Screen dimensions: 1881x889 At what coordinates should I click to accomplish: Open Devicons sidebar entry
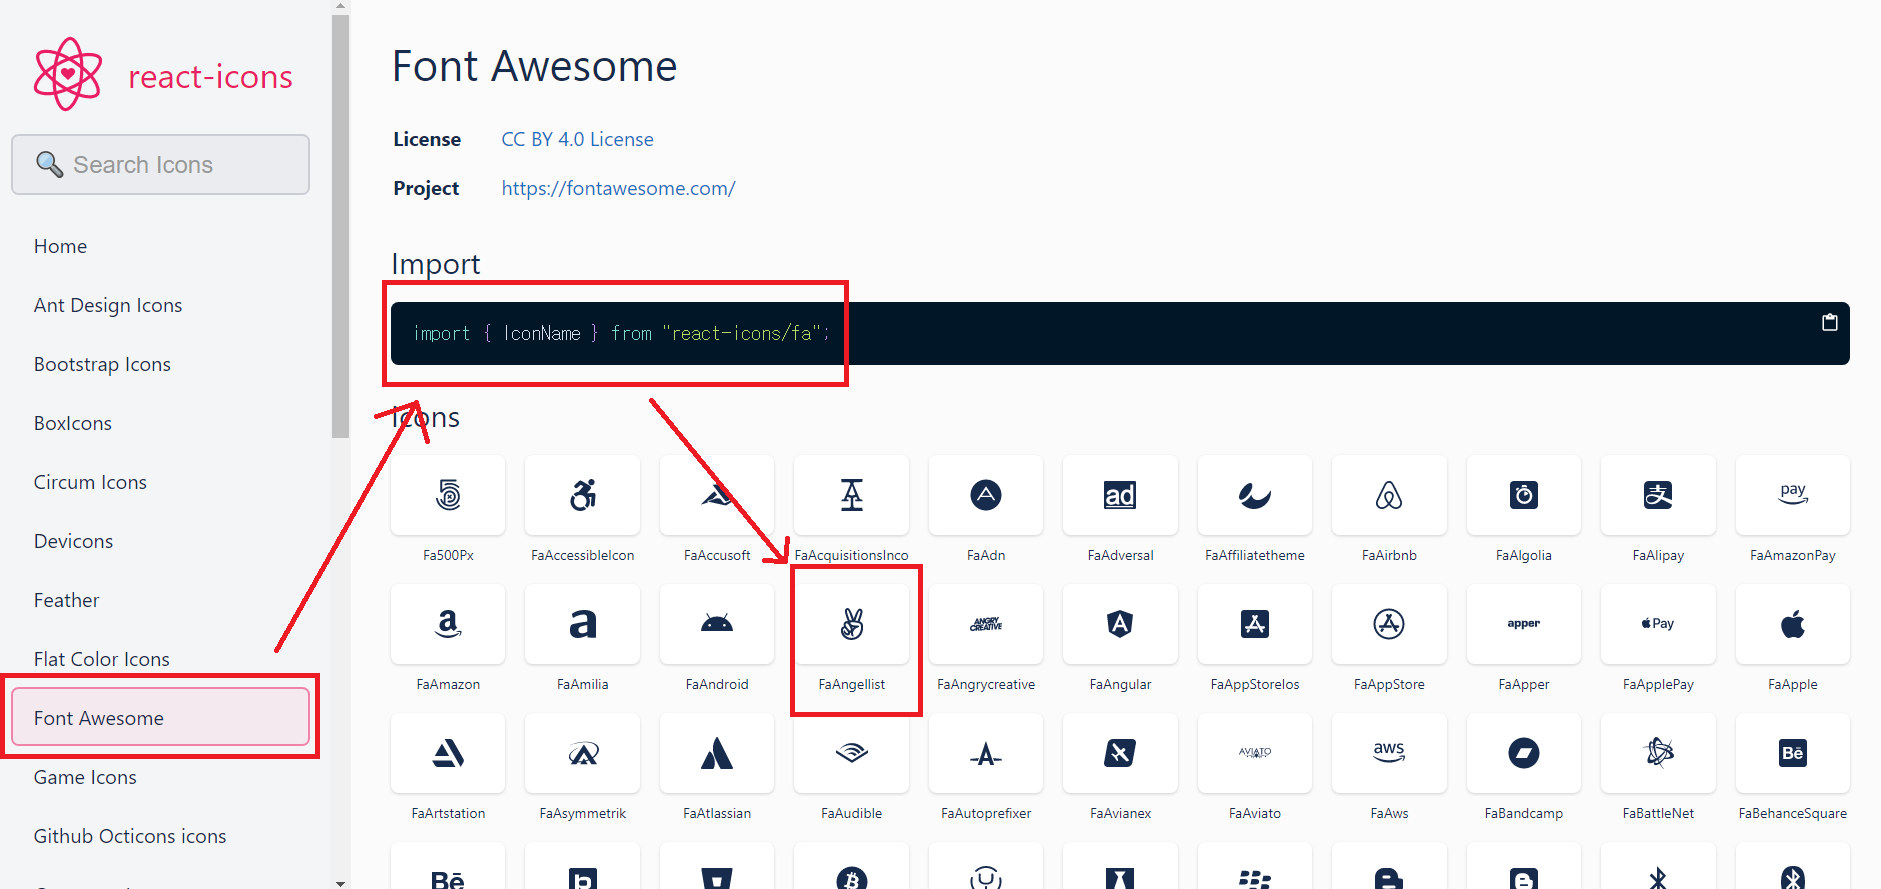pos(73,541)
